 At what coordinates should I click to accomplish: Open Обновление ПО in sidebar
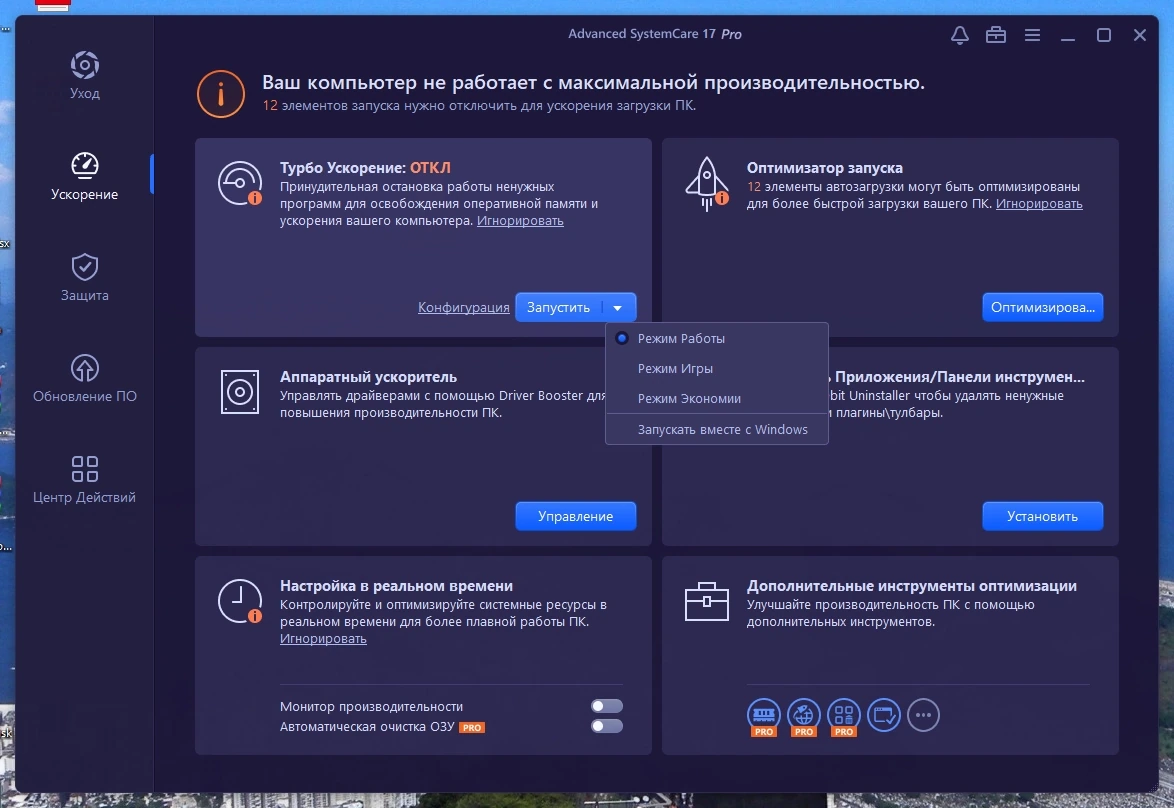(85, 378)
